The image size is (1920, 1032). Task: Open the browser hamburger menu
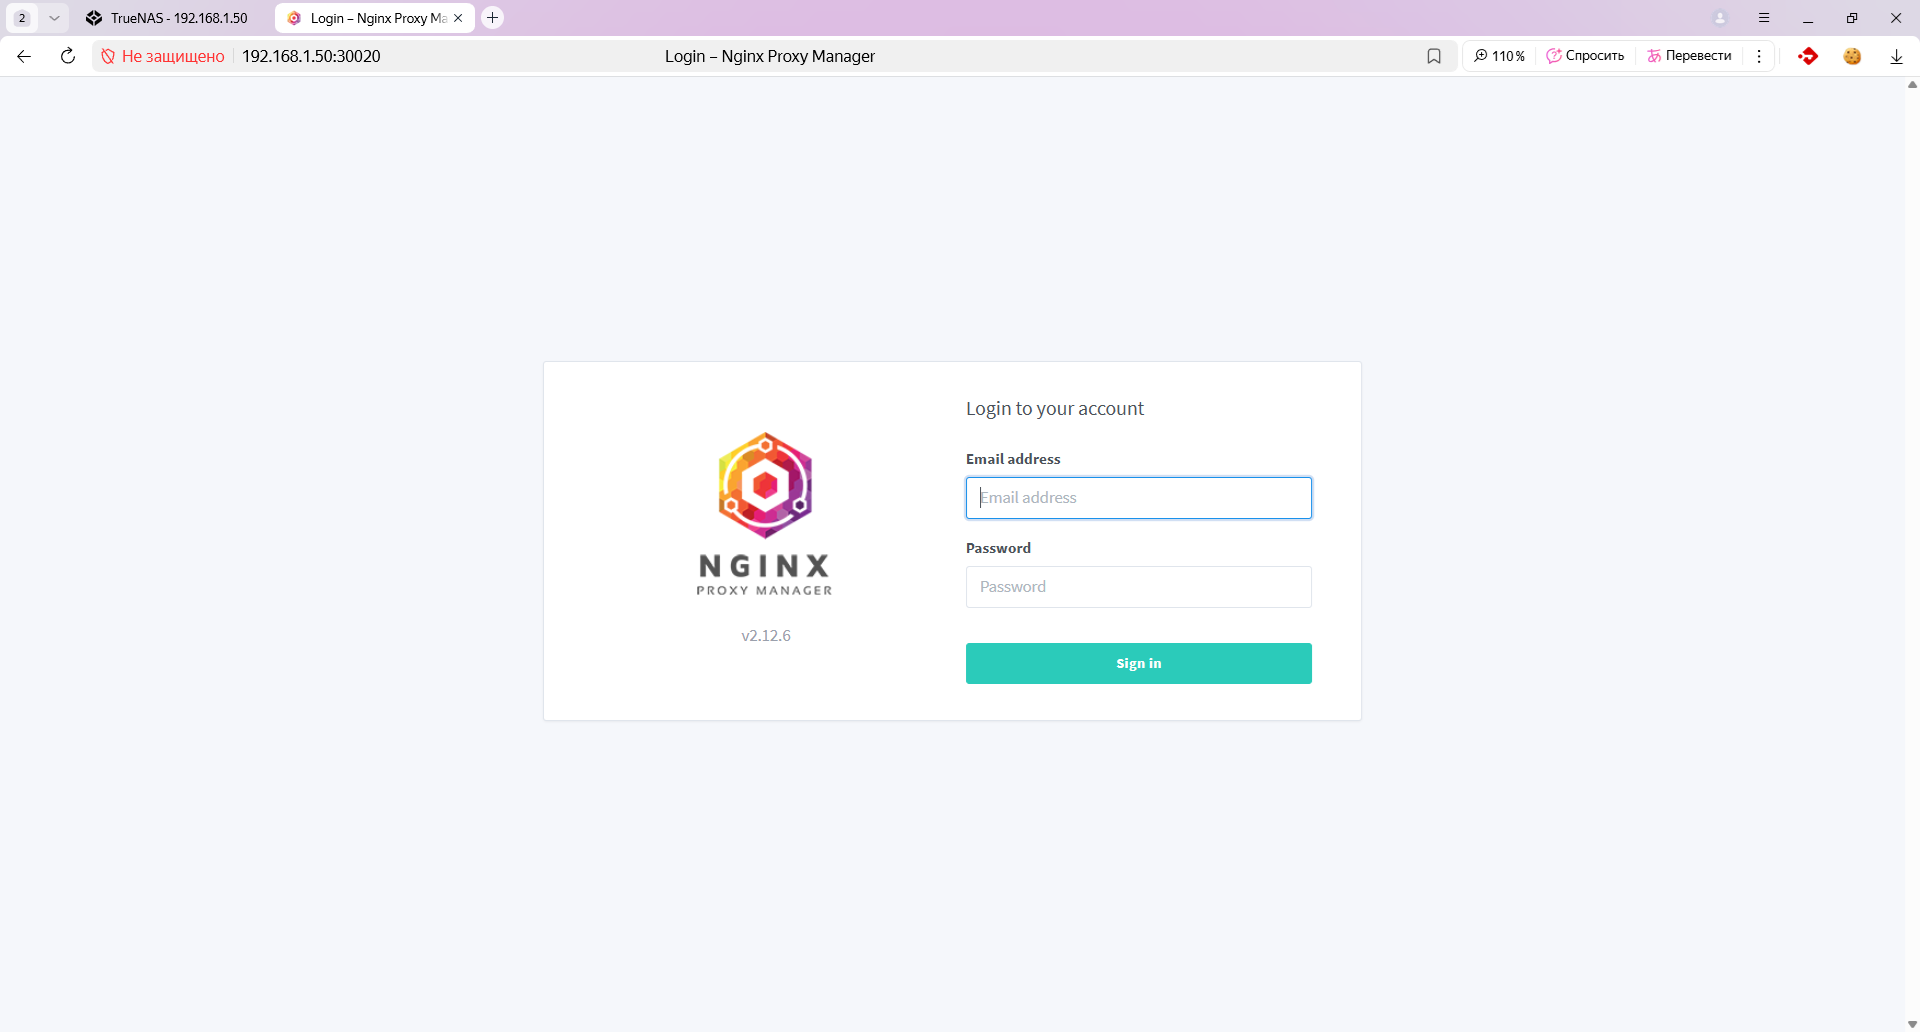point(1764,18)
